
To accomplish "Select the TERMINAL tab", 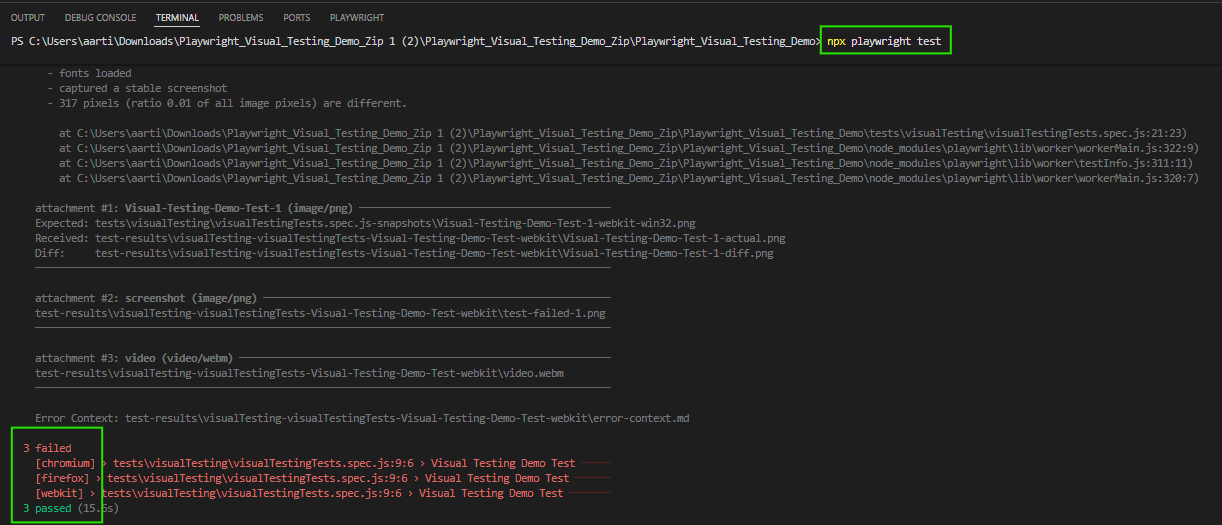I will (x=177, y=18).
